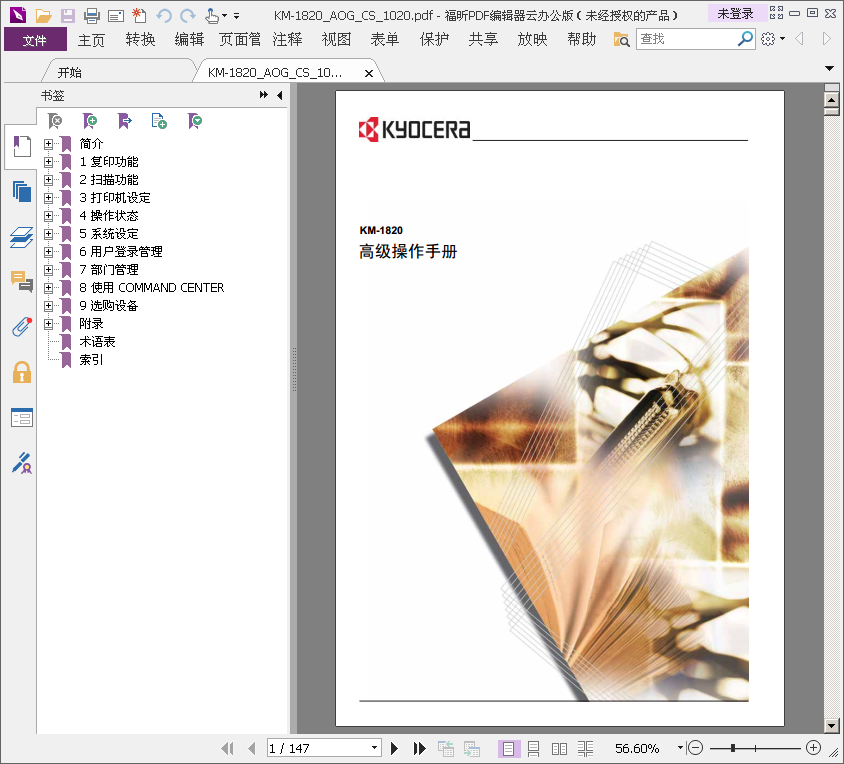844x764 pixels.
Task: Switch to the 转换 ribbon tab
Action: point(140,39)
